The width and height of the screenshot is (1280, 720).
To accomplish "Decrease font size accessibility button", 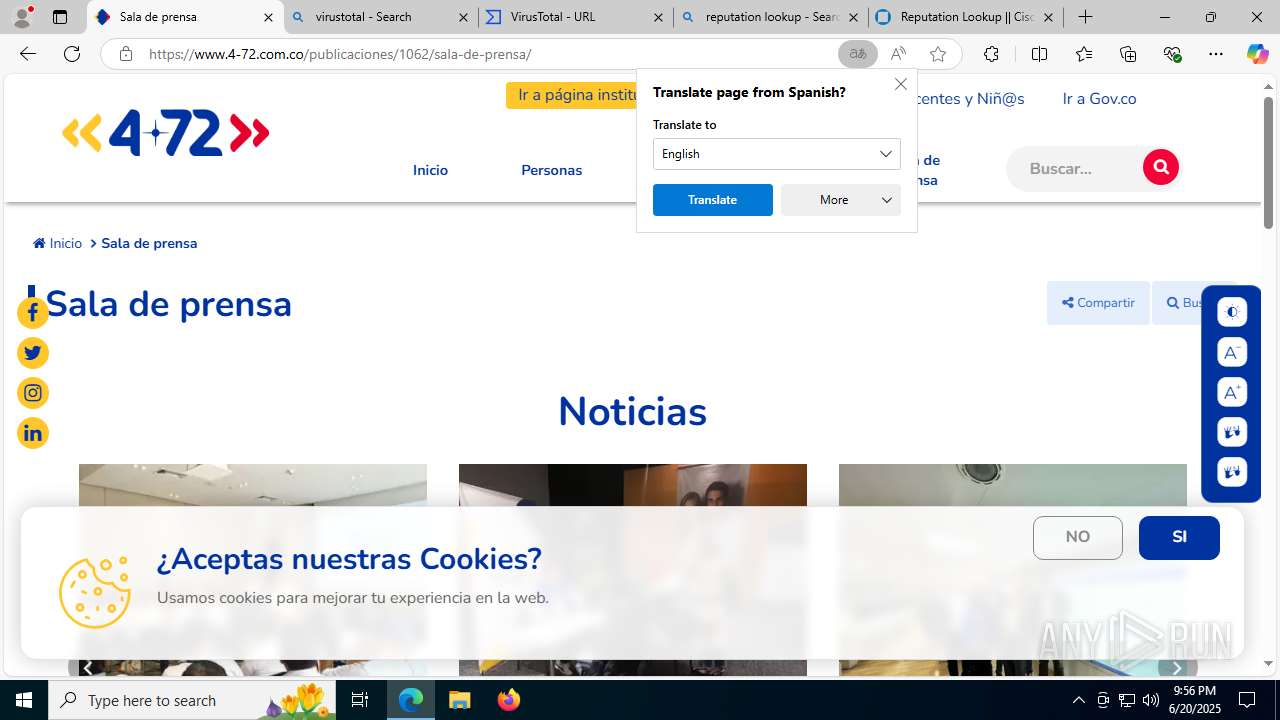I will 1232,352.
